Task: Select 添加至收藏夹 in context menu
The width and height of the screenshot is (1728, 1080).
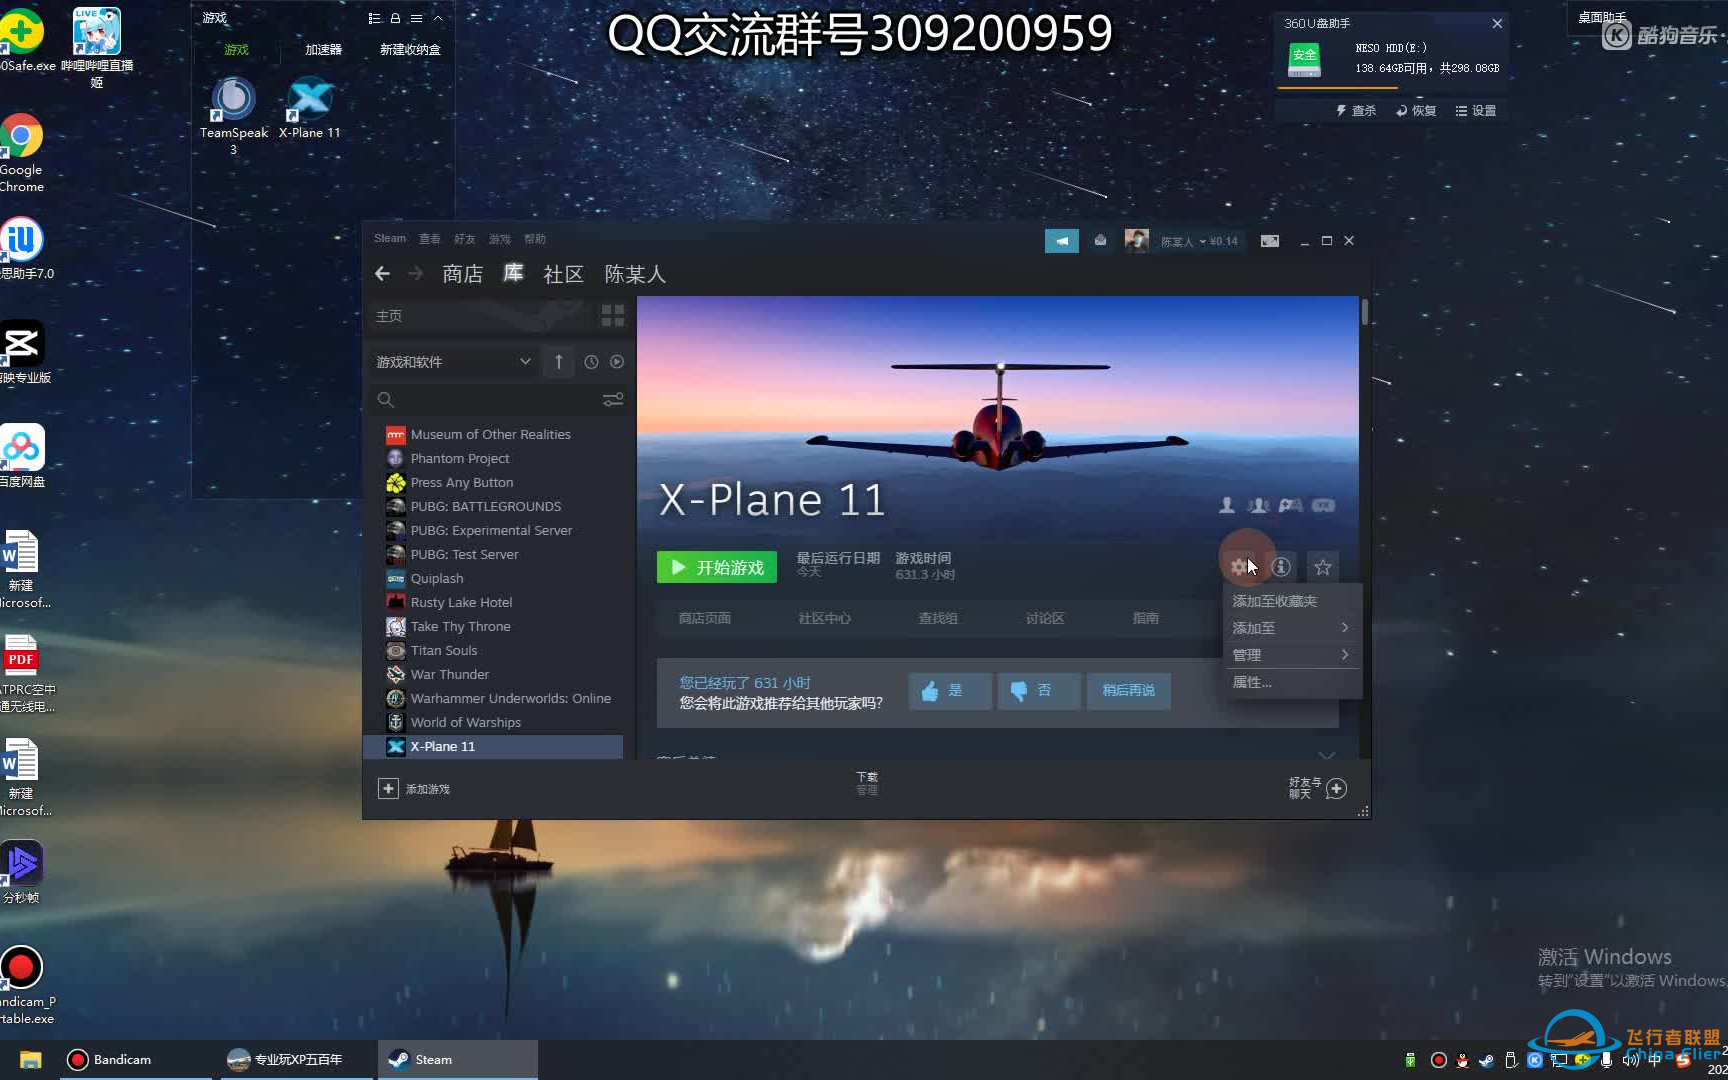Action: pos(1275,601)
